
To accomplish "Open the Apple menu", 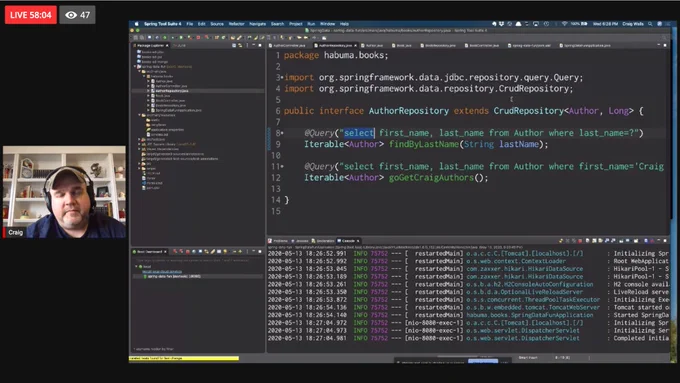I will tap(136, 24).
